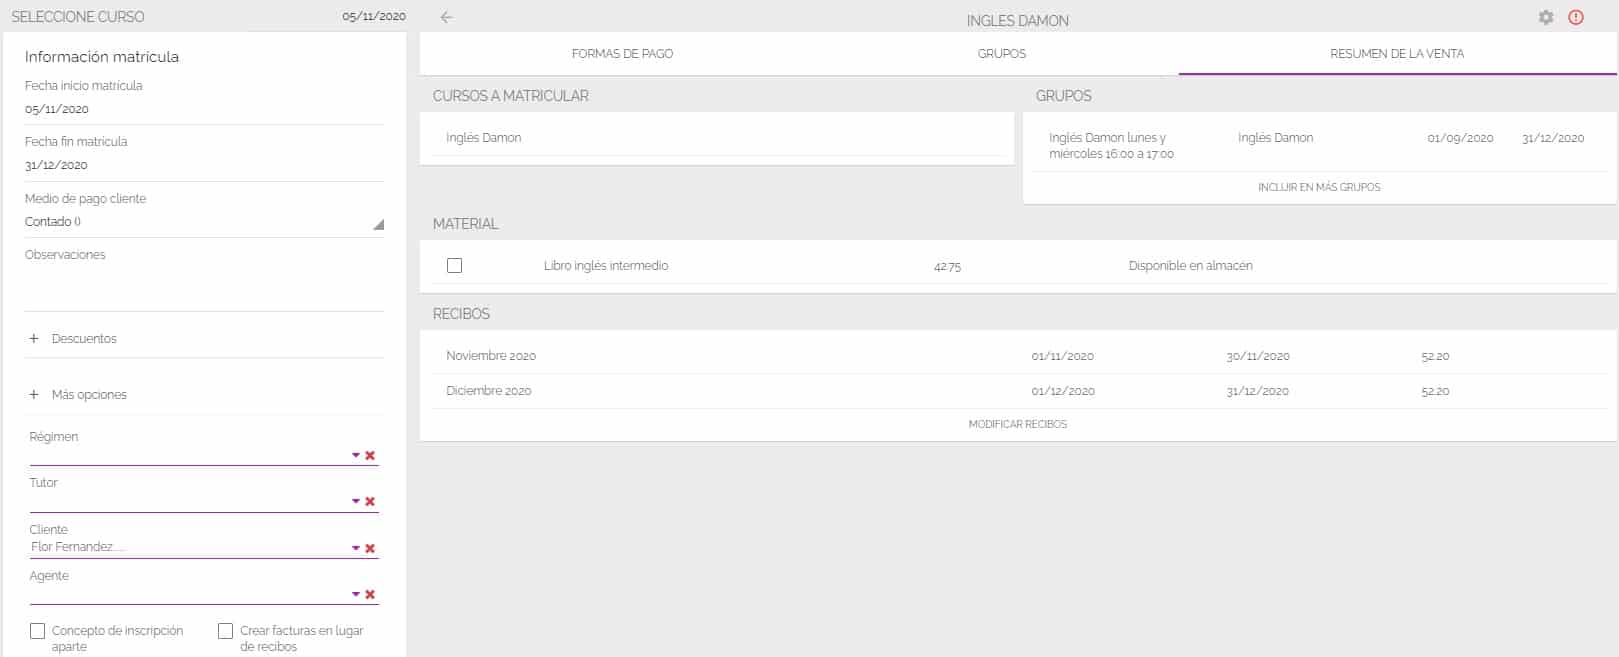1619x657 pixels.
Task: Switch to the Formas de pago tab
Action: 622,54
